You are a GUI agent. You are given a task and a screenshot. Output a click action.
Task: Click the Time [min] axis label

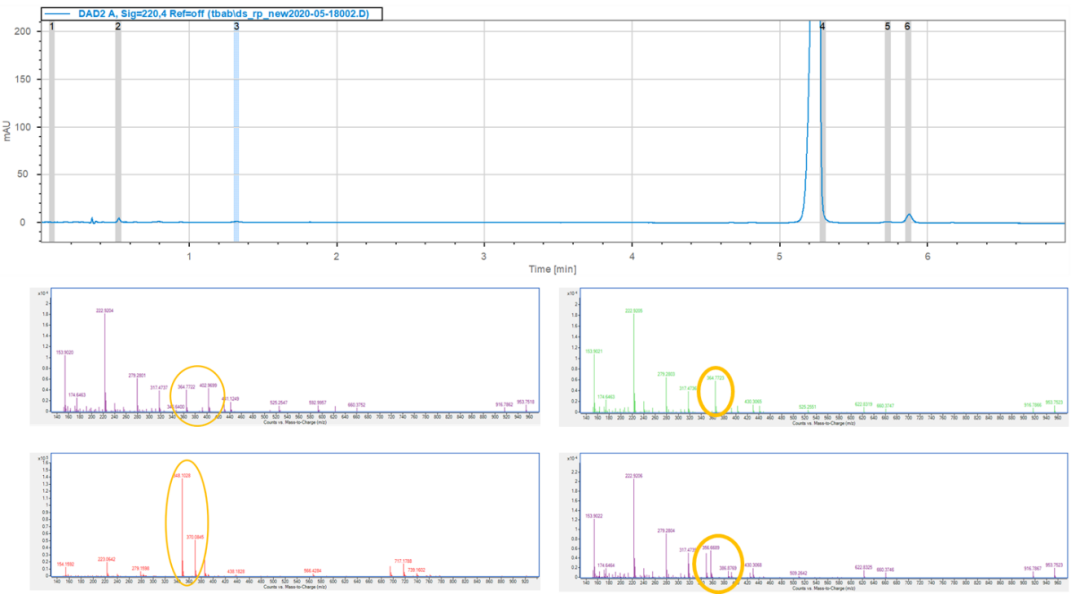pyautogui.click(x=552, y=269)
